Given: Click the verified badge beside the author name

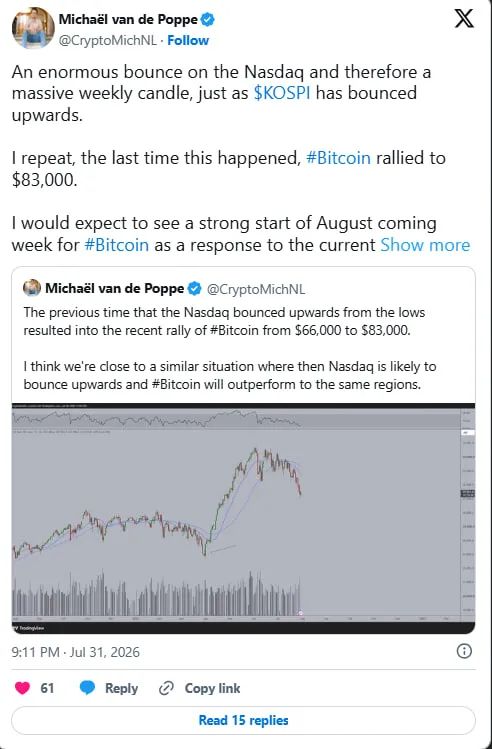Looking at the screenshot, I should 208,20.
